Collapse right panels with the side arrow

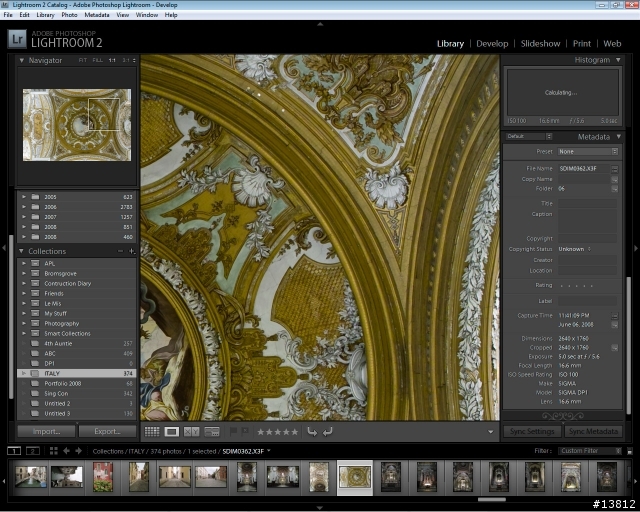click(x=636, y=248)
